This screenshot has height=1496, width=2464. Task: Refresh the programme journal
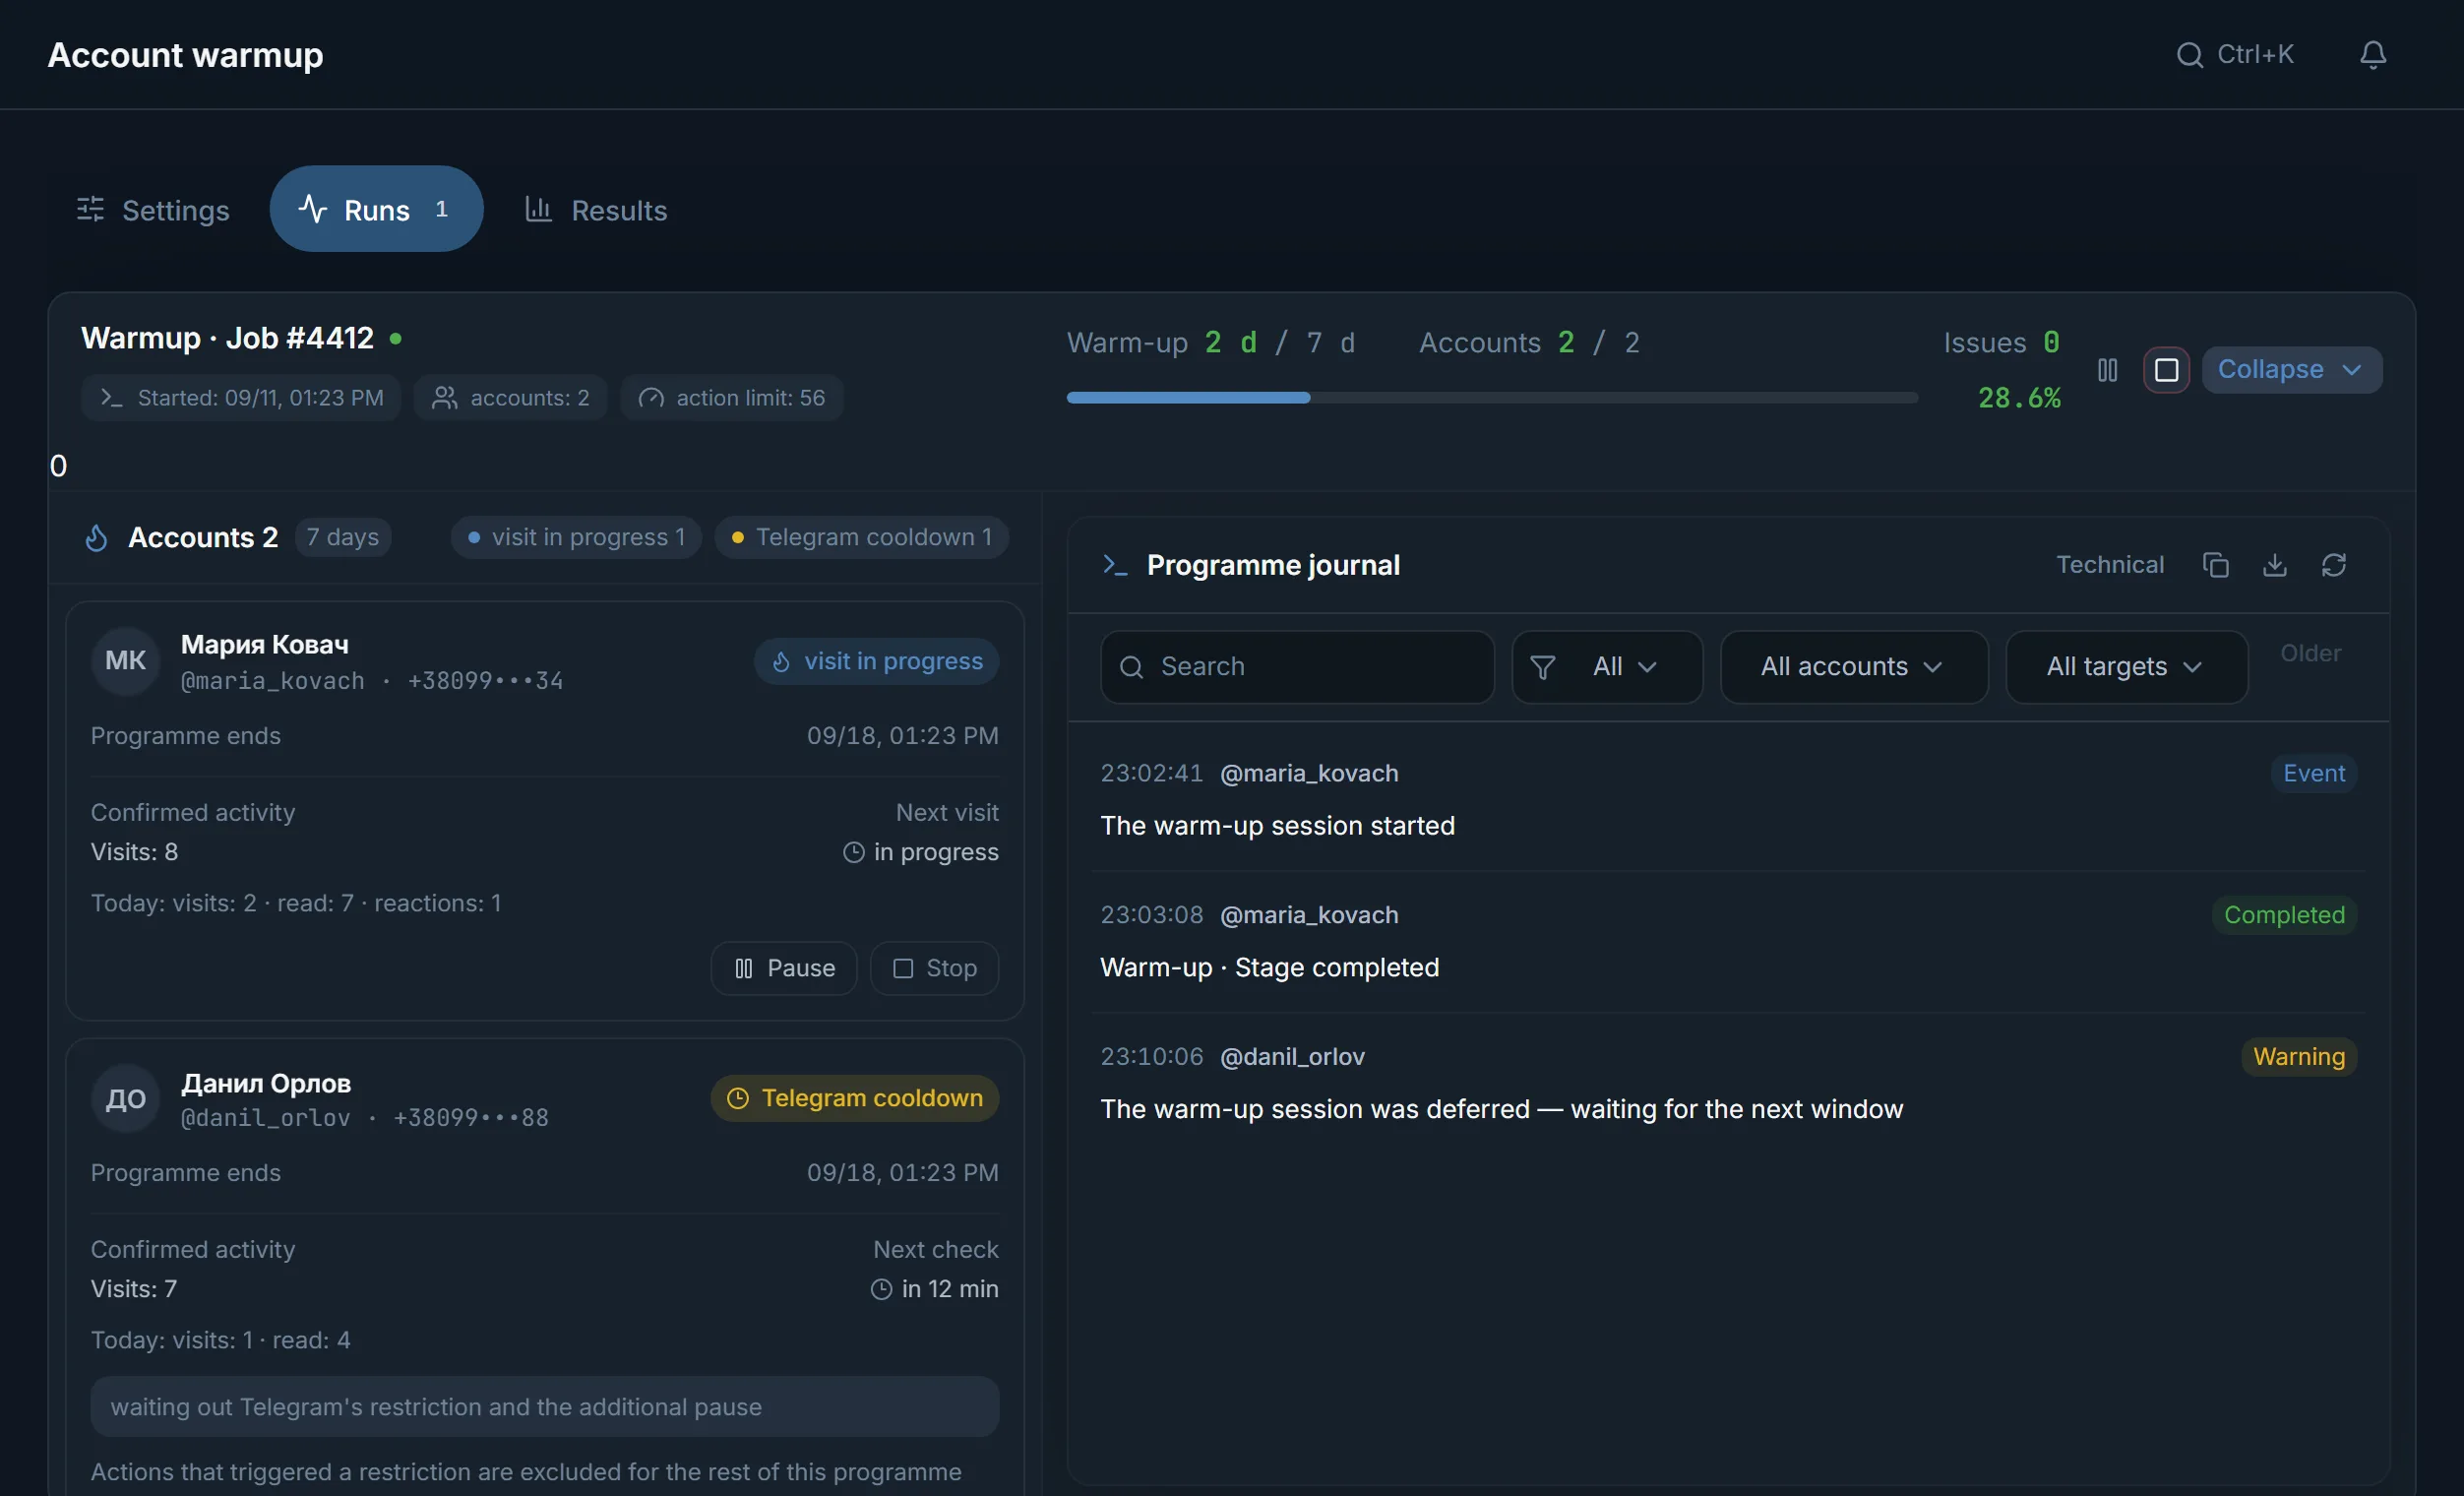click(x=2333, y=565)
